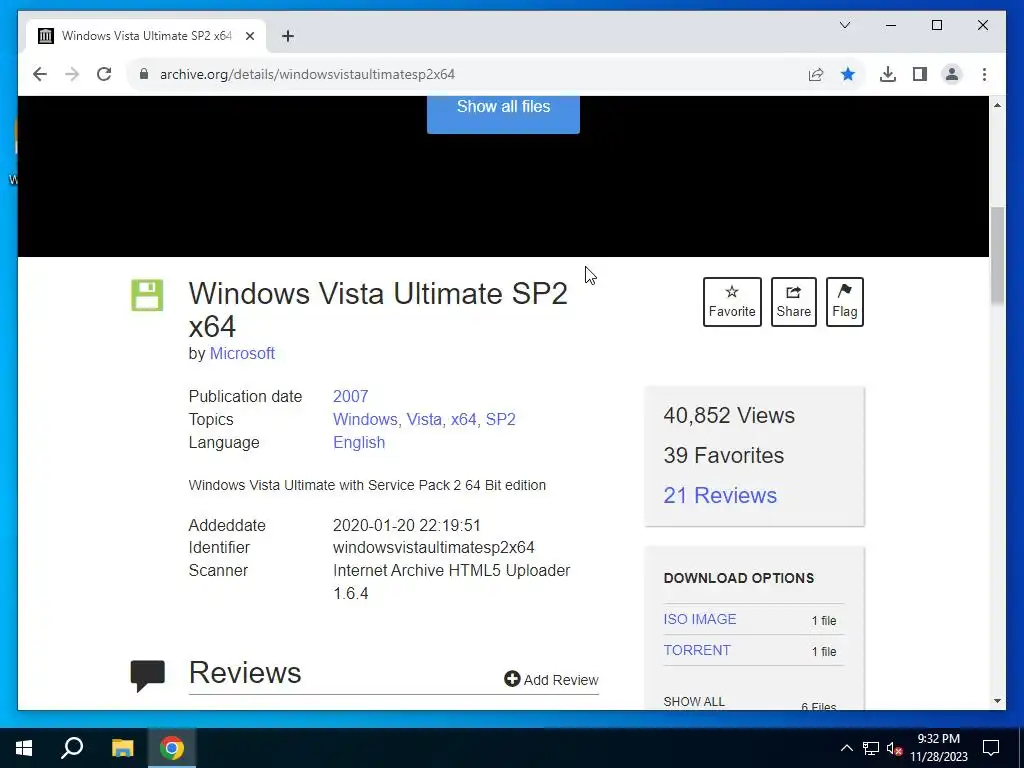Screen dimensions: 1024x768
Task: Open the Chrome profile menu
Action: [952, 74]
